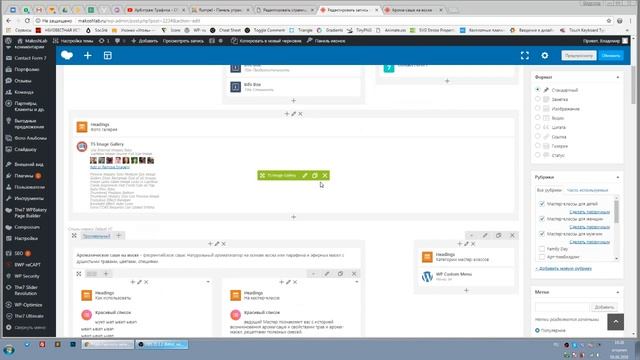Select the Стандартный post format
This screenshot has height=360, width=640.
pos(538,89)
